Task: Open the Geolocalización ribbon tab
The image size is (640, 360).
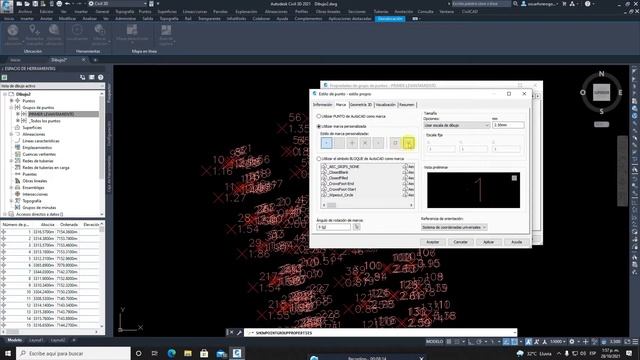Action: [390, 19]
